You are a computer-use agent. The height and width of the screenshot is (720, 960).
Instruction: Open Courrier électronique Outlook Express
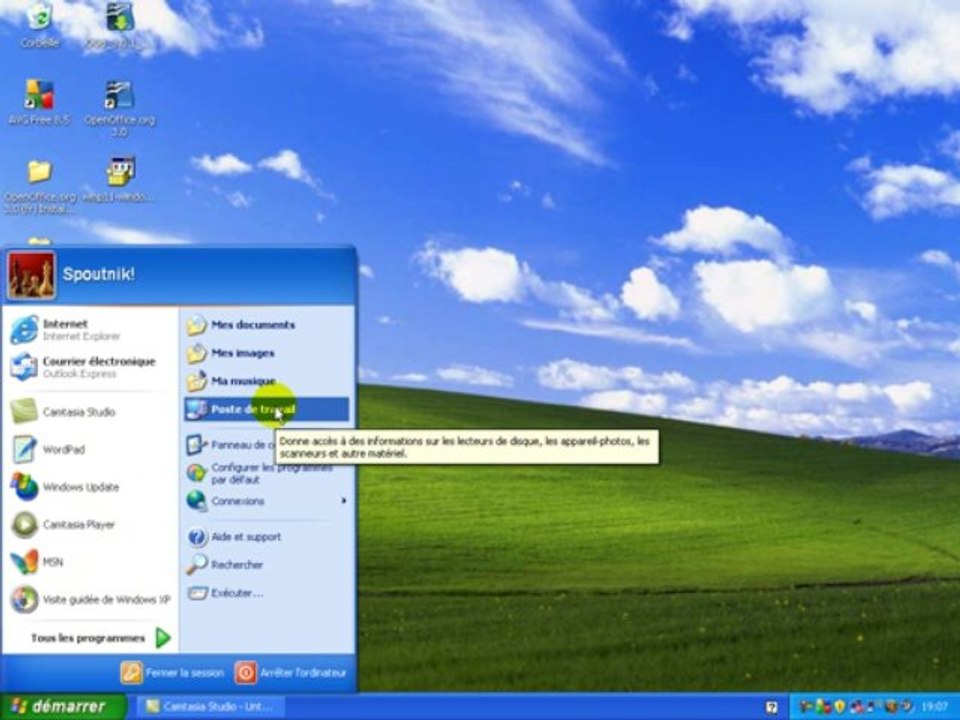coord(89,366)
